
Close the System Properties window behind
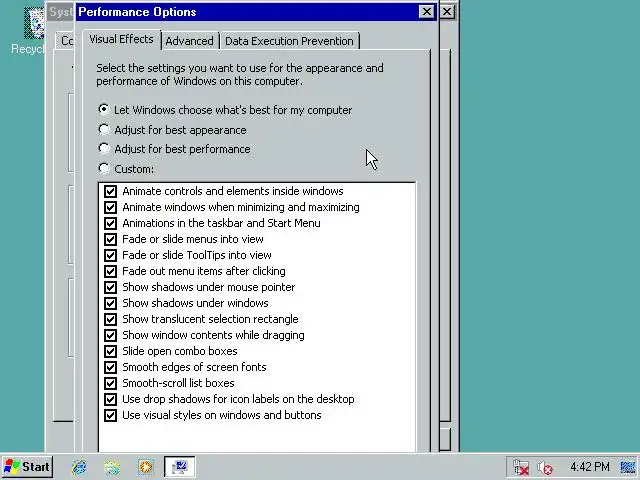[x=447, y=11]
